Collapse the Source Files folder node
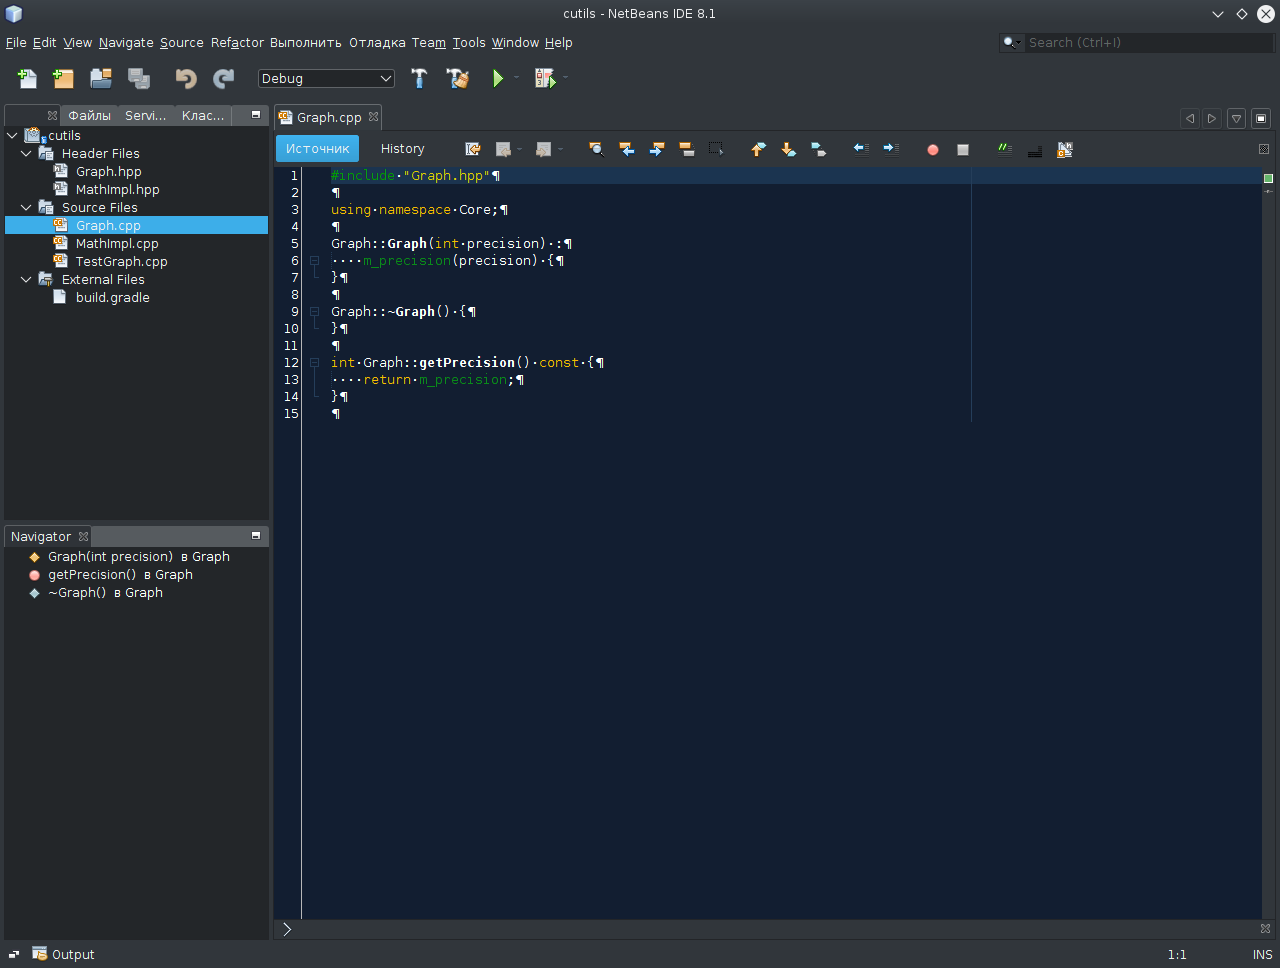Viewport: 1280px width, 968px height. tap(26, 208)
